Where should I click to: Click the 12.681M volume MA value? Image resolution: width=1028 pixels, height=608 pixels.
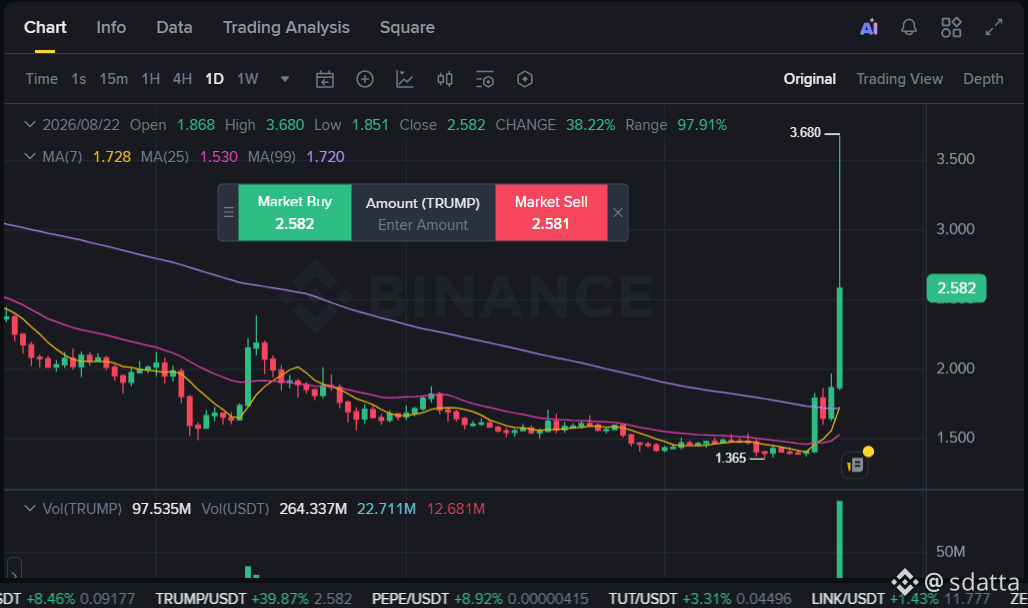(x=456, y=509)
